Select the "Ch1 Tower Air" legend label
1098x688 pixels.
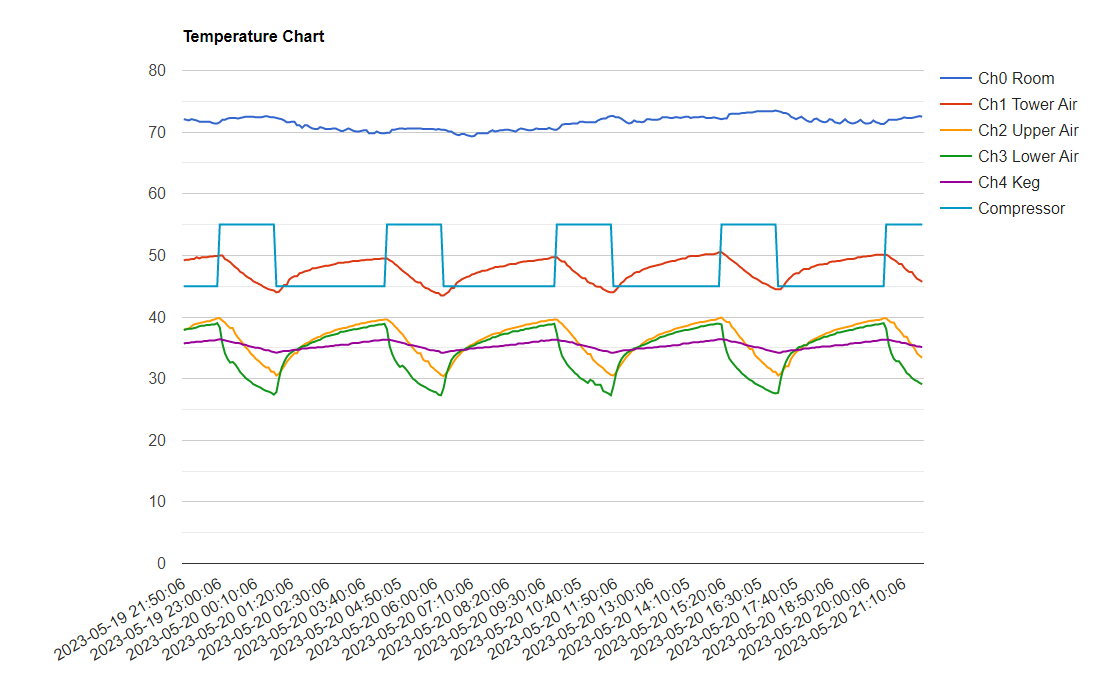tap(1027, 104)
